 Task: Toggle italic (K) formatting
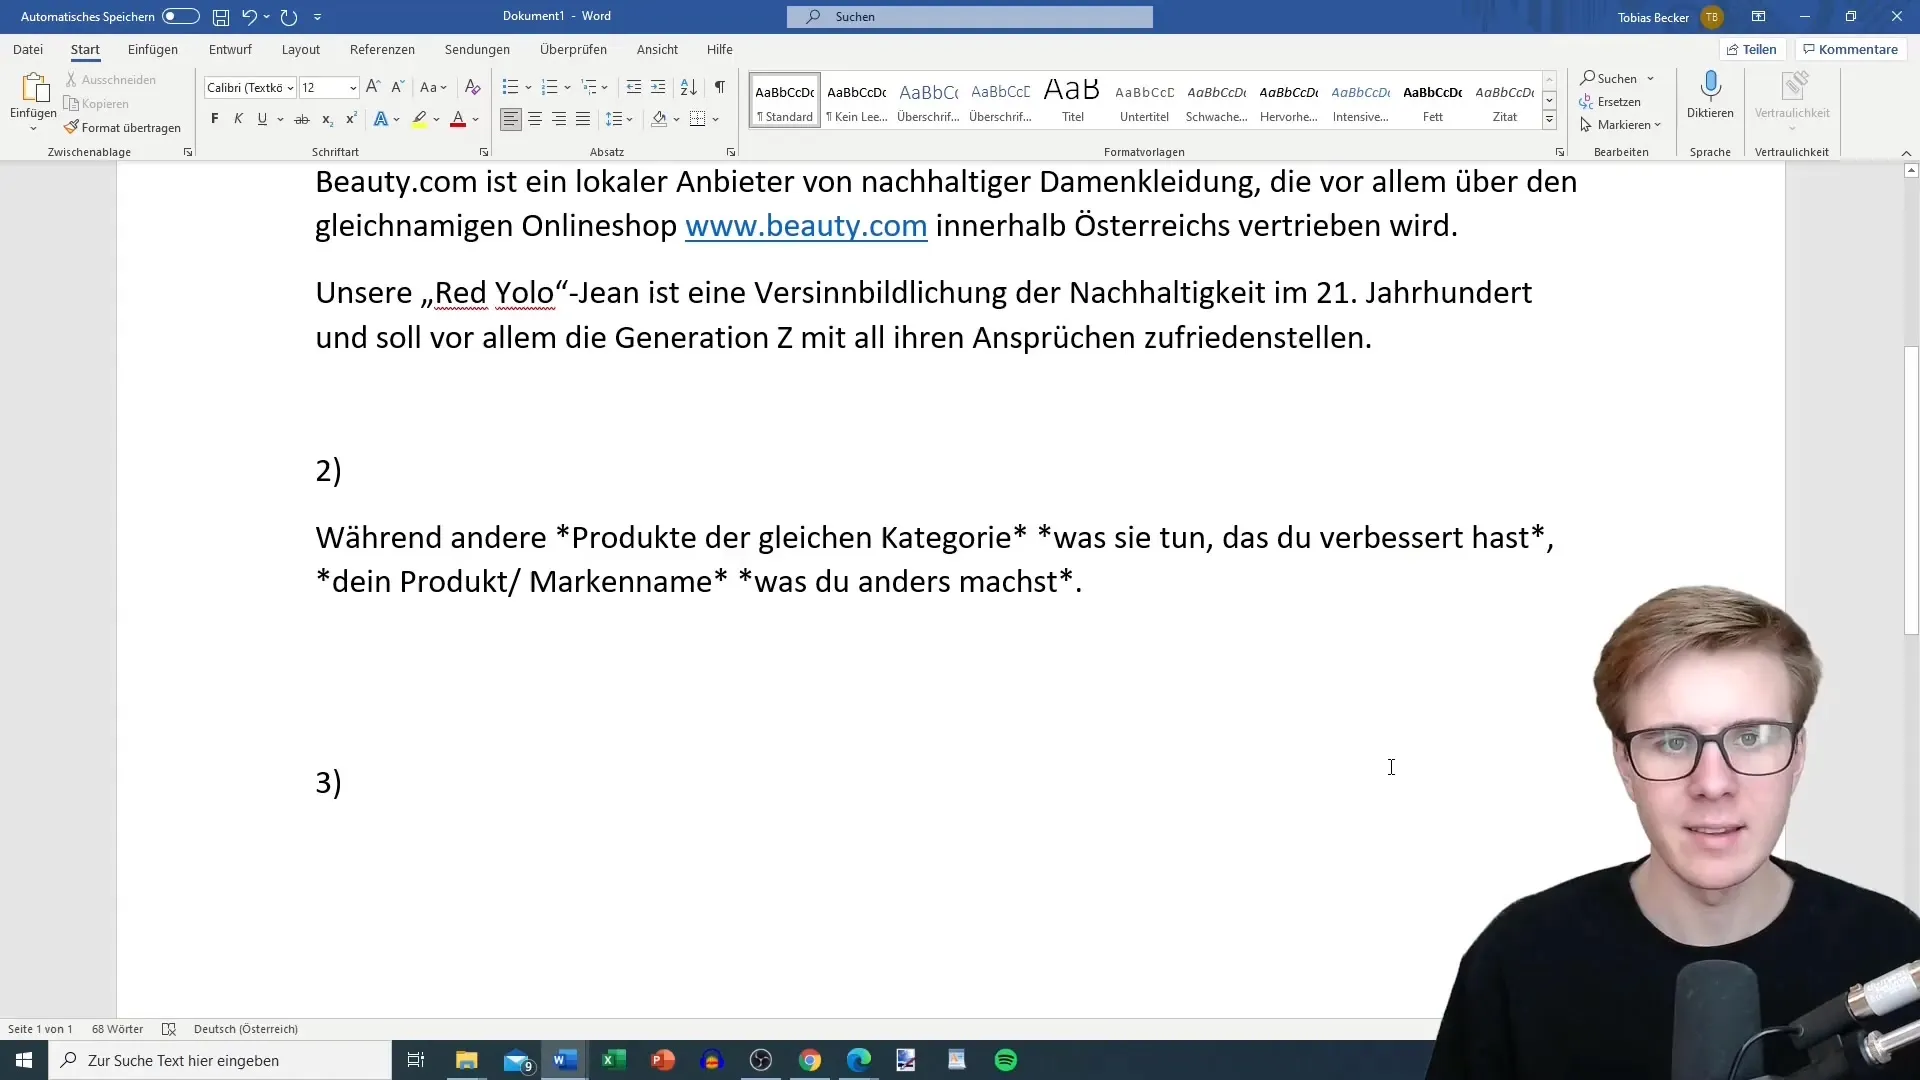pyautogui.click(x=238, y=119)
